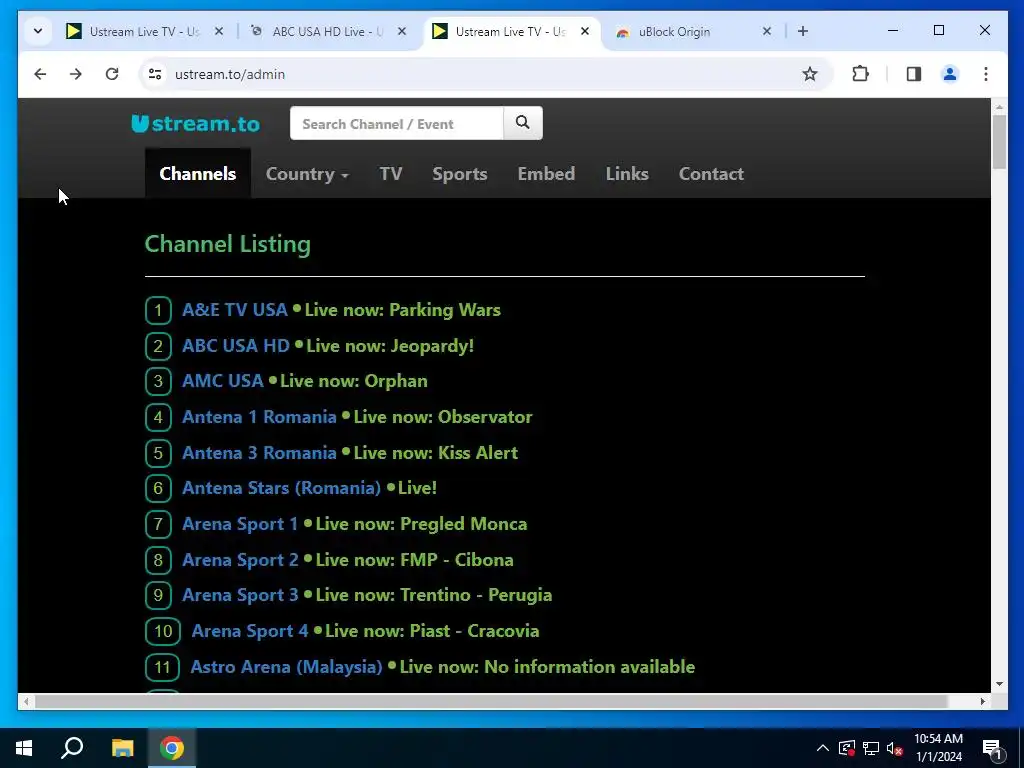Open a new tab with the plus button

803,31
